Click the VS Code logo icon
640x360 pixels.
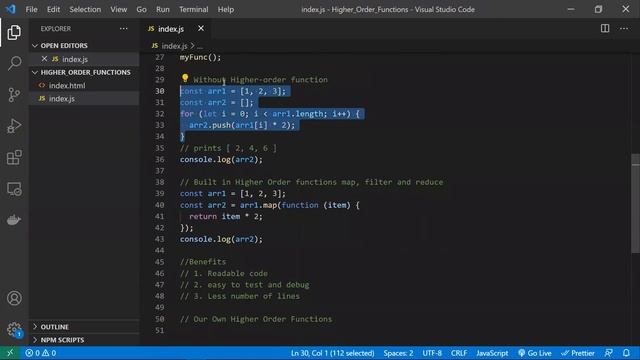click(10, 9)
